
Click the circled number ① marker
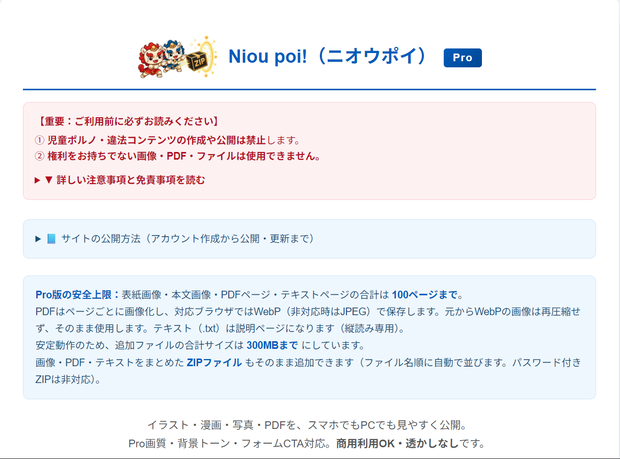pos(39,140)
